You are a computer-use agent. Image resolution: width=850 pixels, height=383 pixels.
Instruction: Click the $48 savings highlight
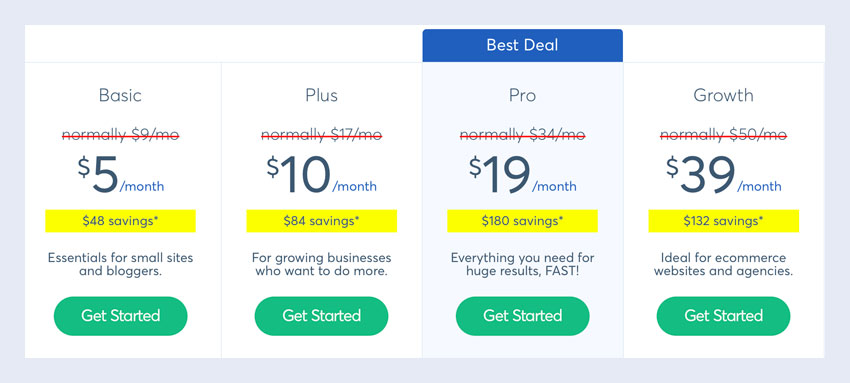[x=120, y=221]
